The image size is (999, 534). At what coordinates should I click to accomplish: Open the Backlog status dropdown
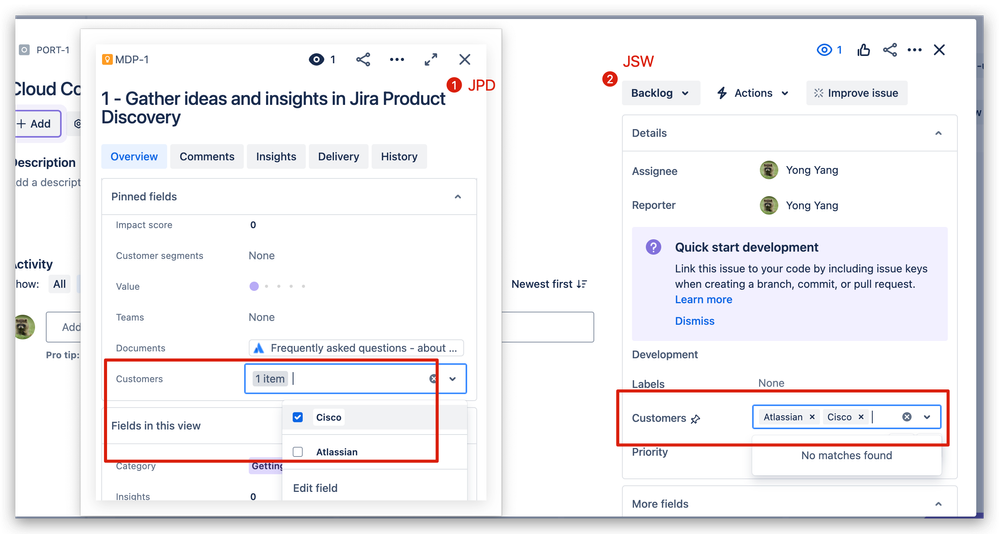(x=661, y=93)
